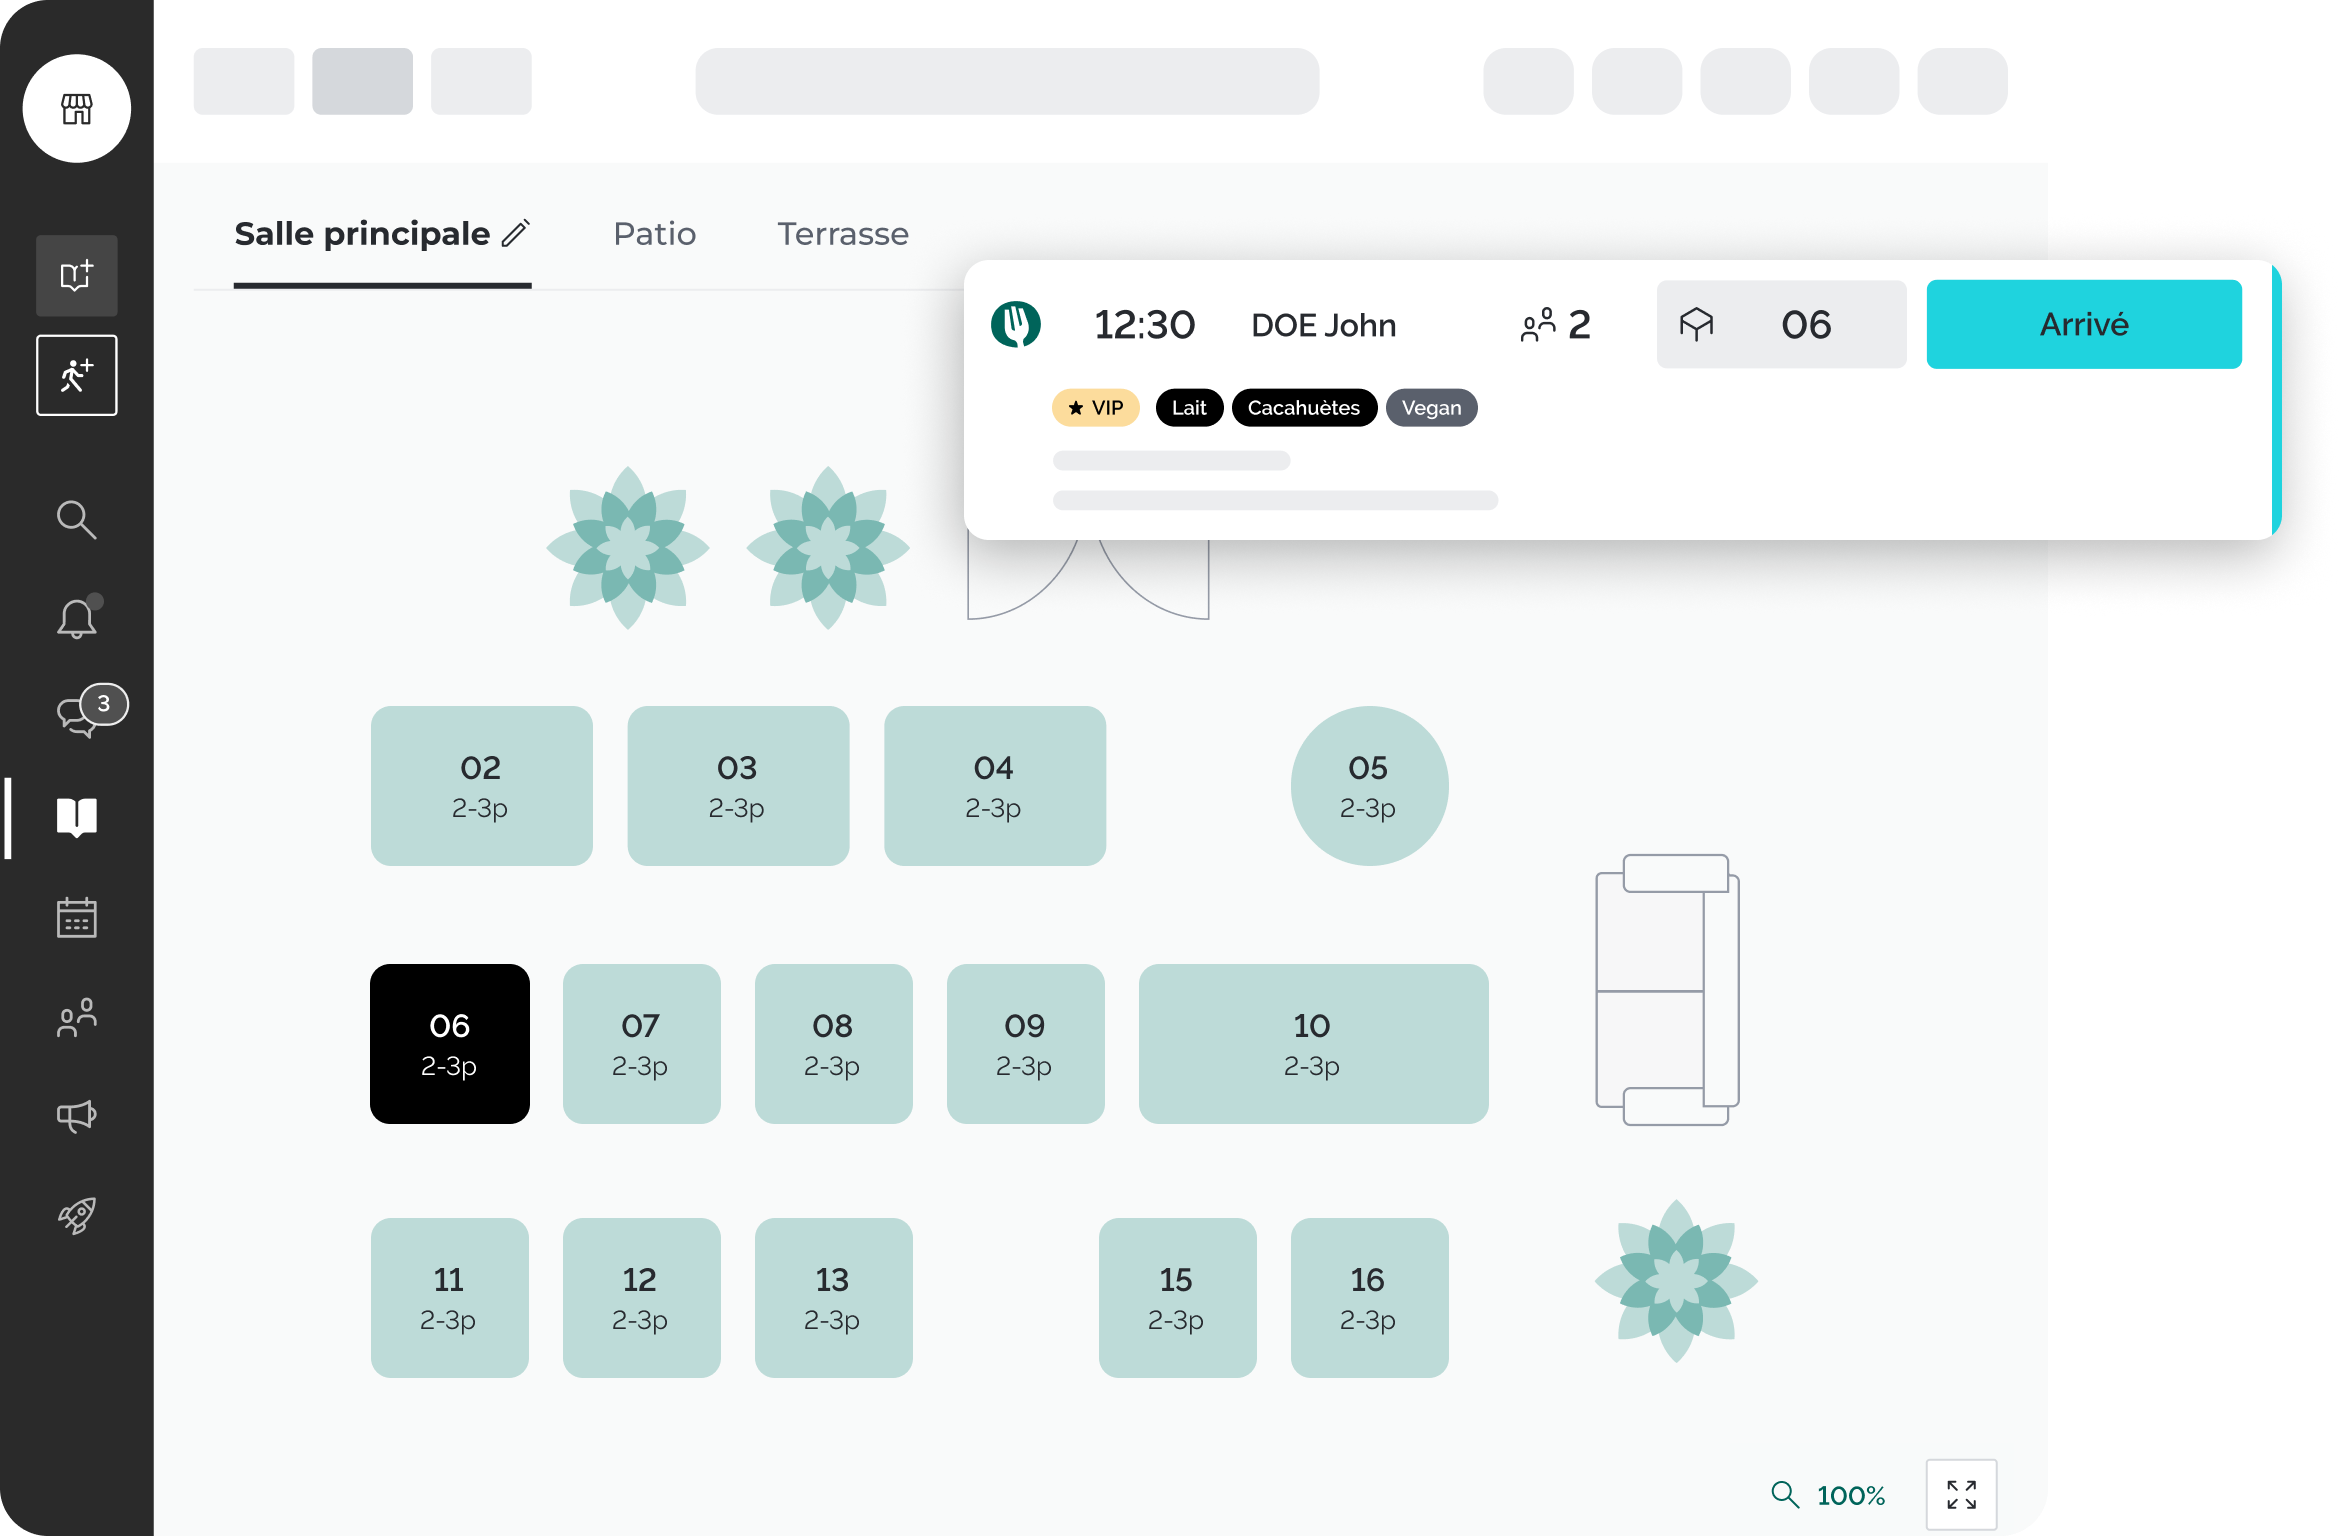The width and height of the screenshot is (2340, 1536).
Task: Rename Salle principale with the pencil icon
Action: point(516,233)
